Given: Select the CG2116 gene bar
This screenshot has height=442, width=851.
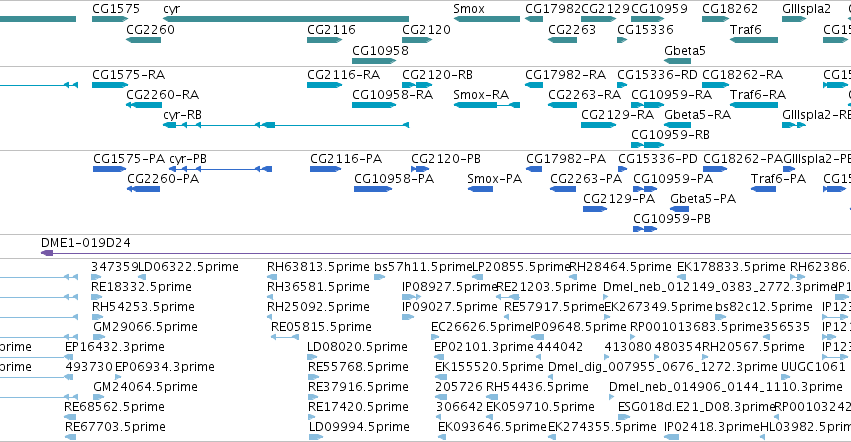Looking at the screenshot, I should pos(325,40).
